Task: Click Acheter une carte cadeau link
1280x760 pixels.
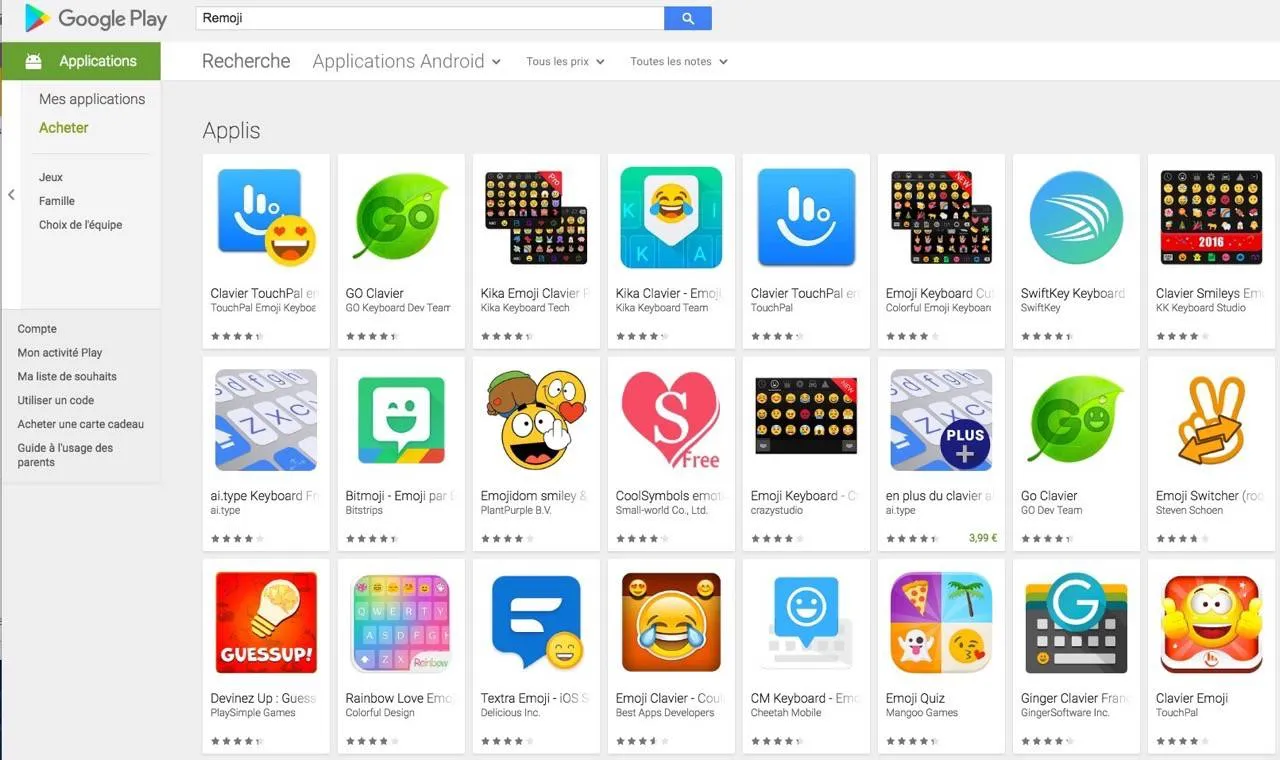Action: point(81,424)
